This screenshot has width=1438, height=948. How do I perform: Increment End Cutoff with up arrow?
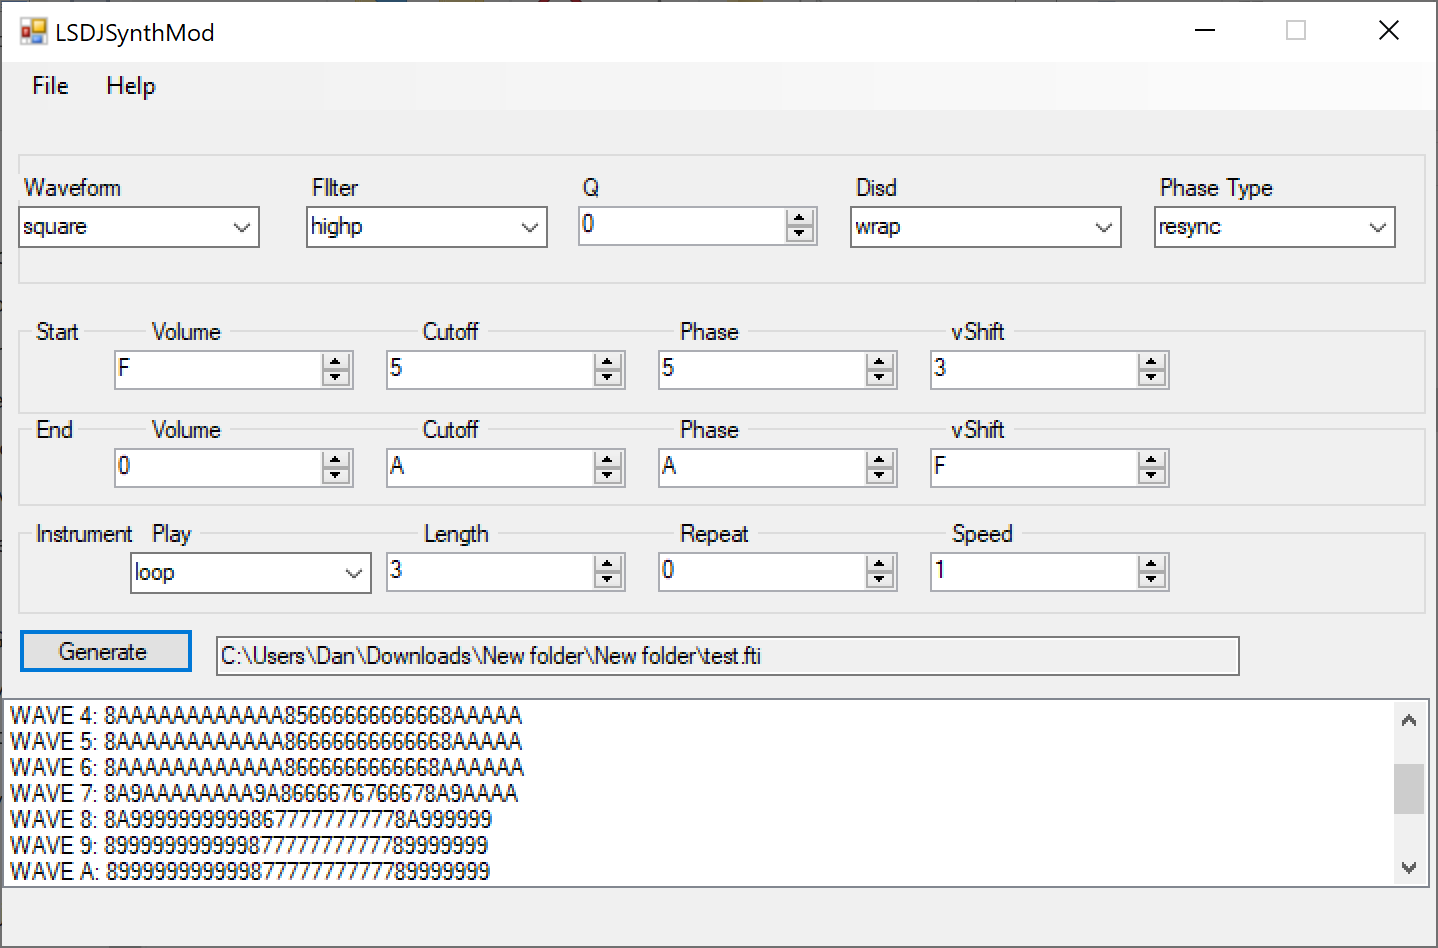[x=608, y=460]
